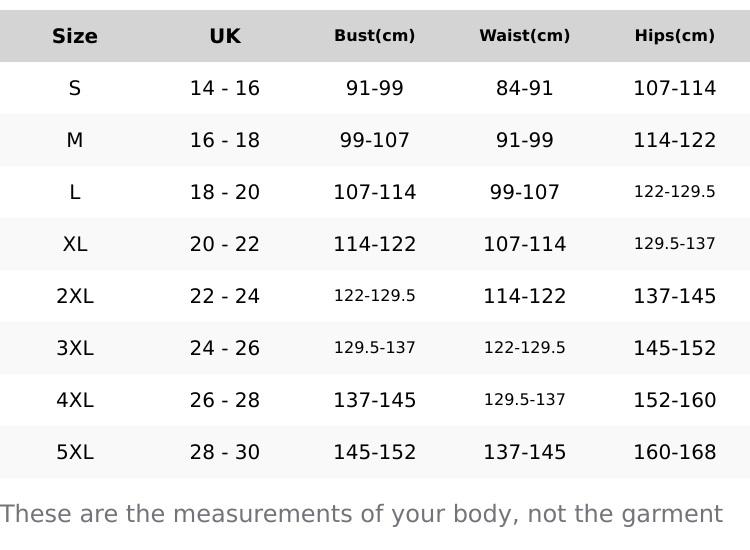This screenshot has width=750, height=550.
Task: Click hips value 160-168 cell
Action: pos(674,452)
